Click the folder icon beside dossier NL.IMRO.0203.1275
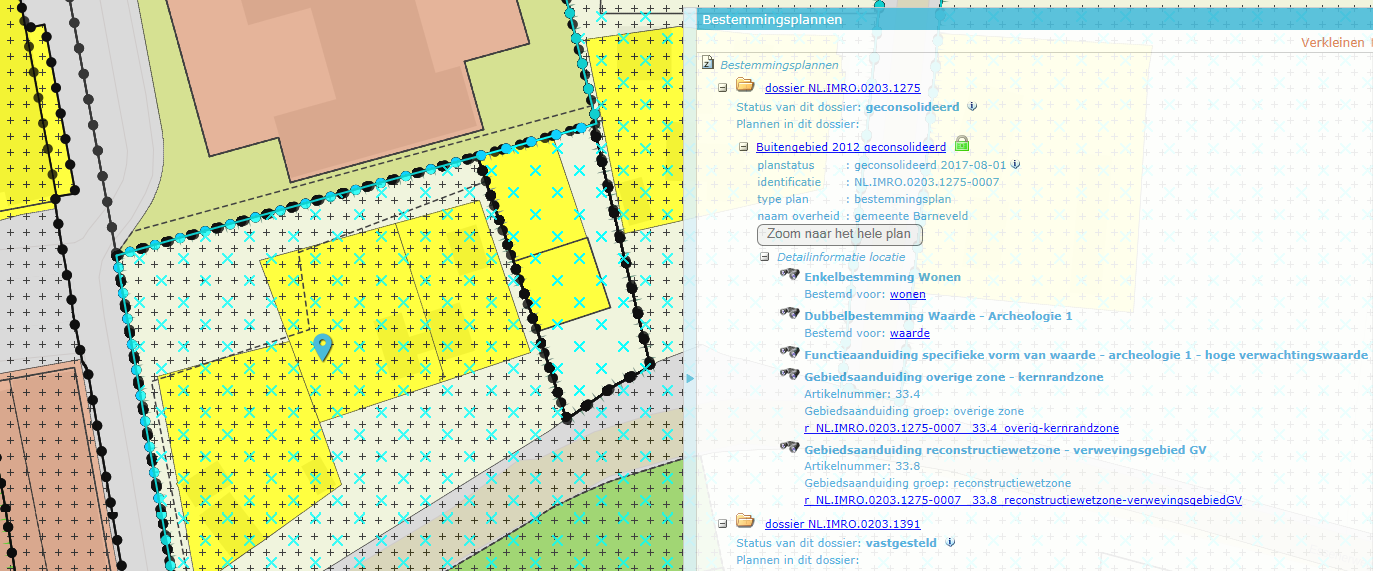1373x571 pixels. coord(745,86)
